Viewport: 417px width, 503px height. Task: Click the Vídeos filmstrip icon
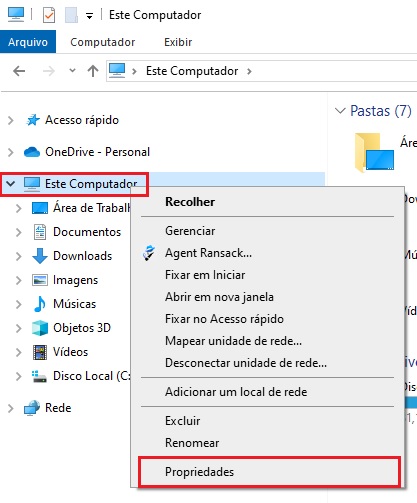coord(40,352)
